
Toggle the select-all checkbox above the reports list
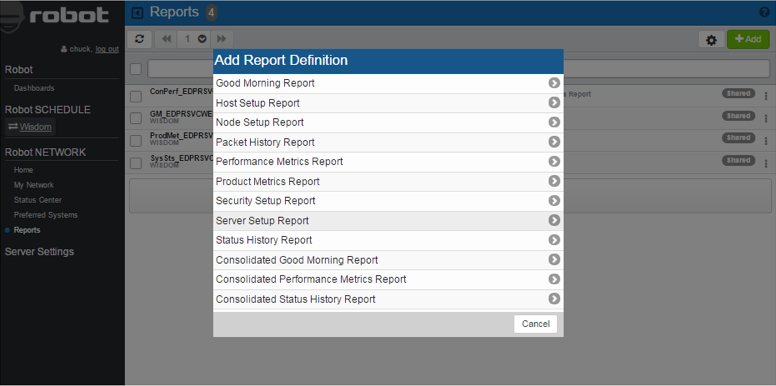[136, 69]
